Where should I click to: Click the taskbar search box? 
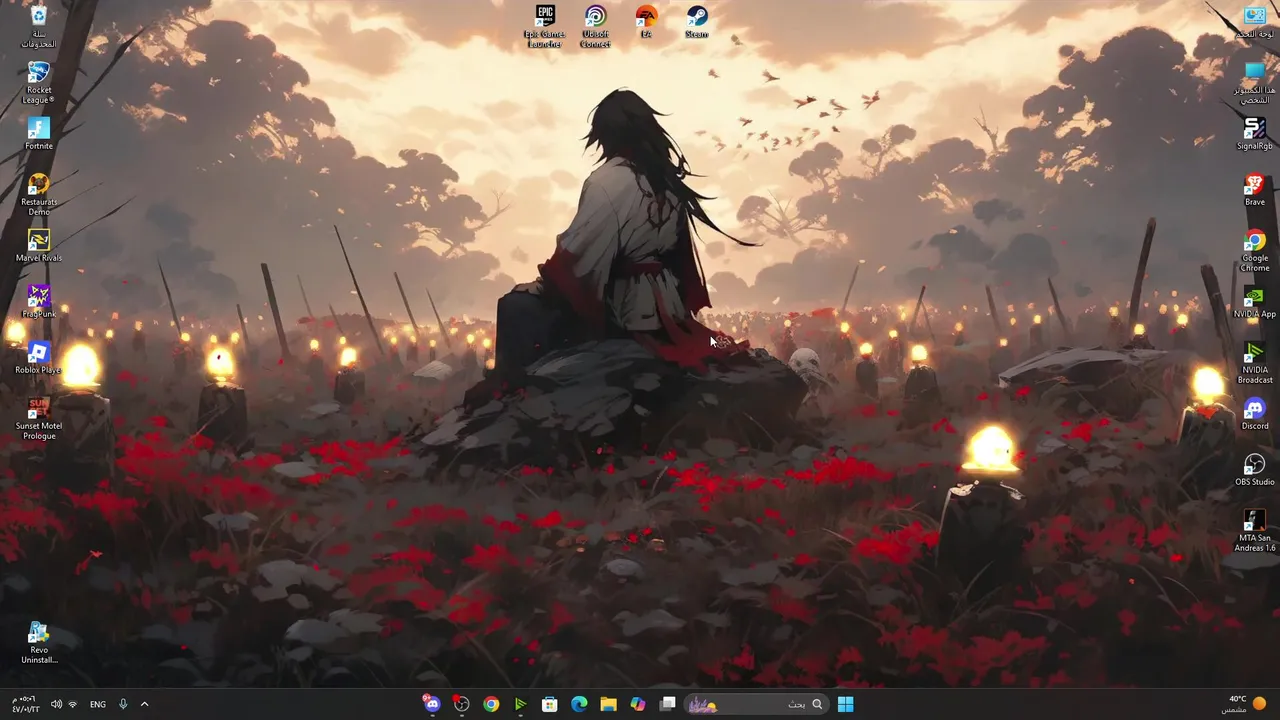click(x=756, y=704)
